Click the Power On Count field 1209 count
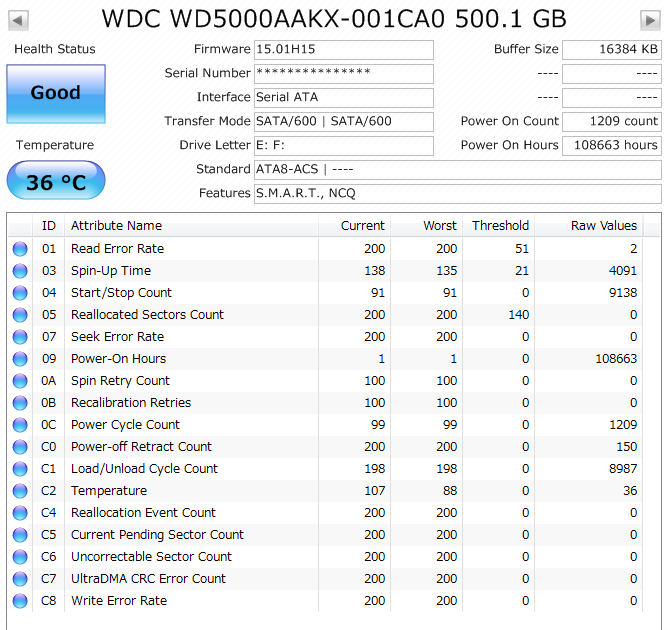Image resolution: width=670 pixels, height=630 pixels. (612, 122)
